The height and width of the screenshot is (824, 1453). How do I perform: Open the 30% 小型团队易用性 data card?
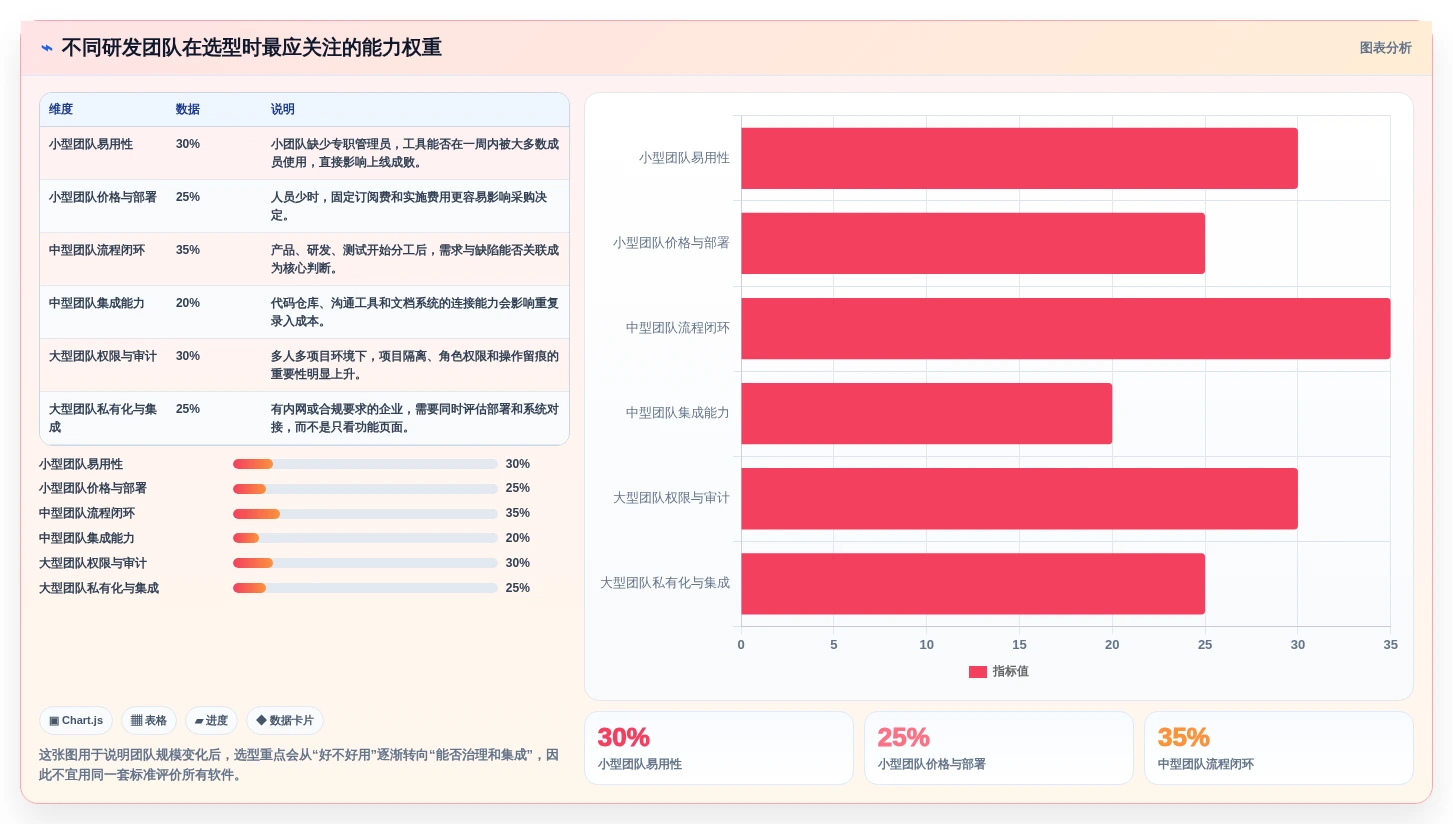[719, 748]
